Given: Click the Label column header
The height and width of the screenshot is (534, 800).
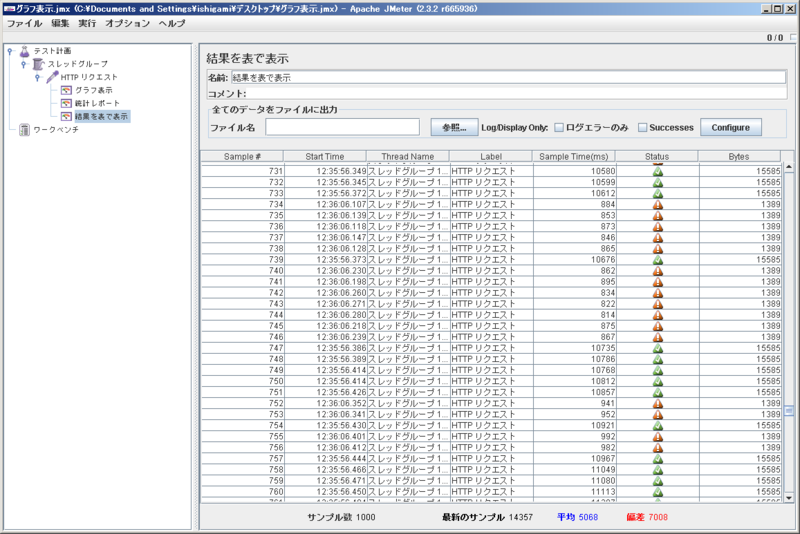Looking at the screenshot, I should pyautogui.click(x=491, y=157).
